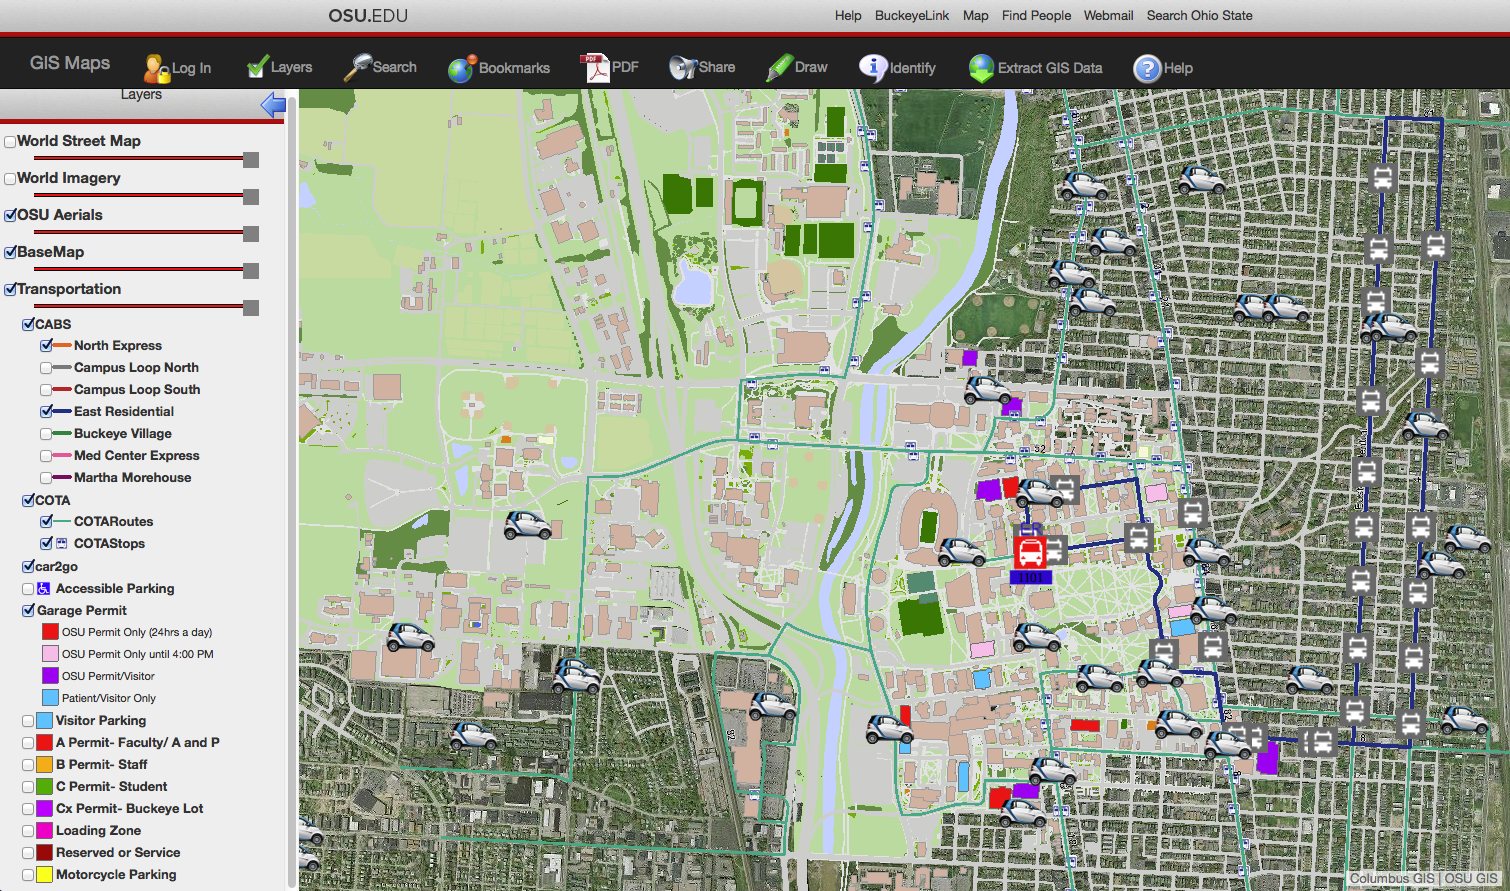Click the World Street Map opacity slider handle
1510x891 pixels.
tap(251, 160)
